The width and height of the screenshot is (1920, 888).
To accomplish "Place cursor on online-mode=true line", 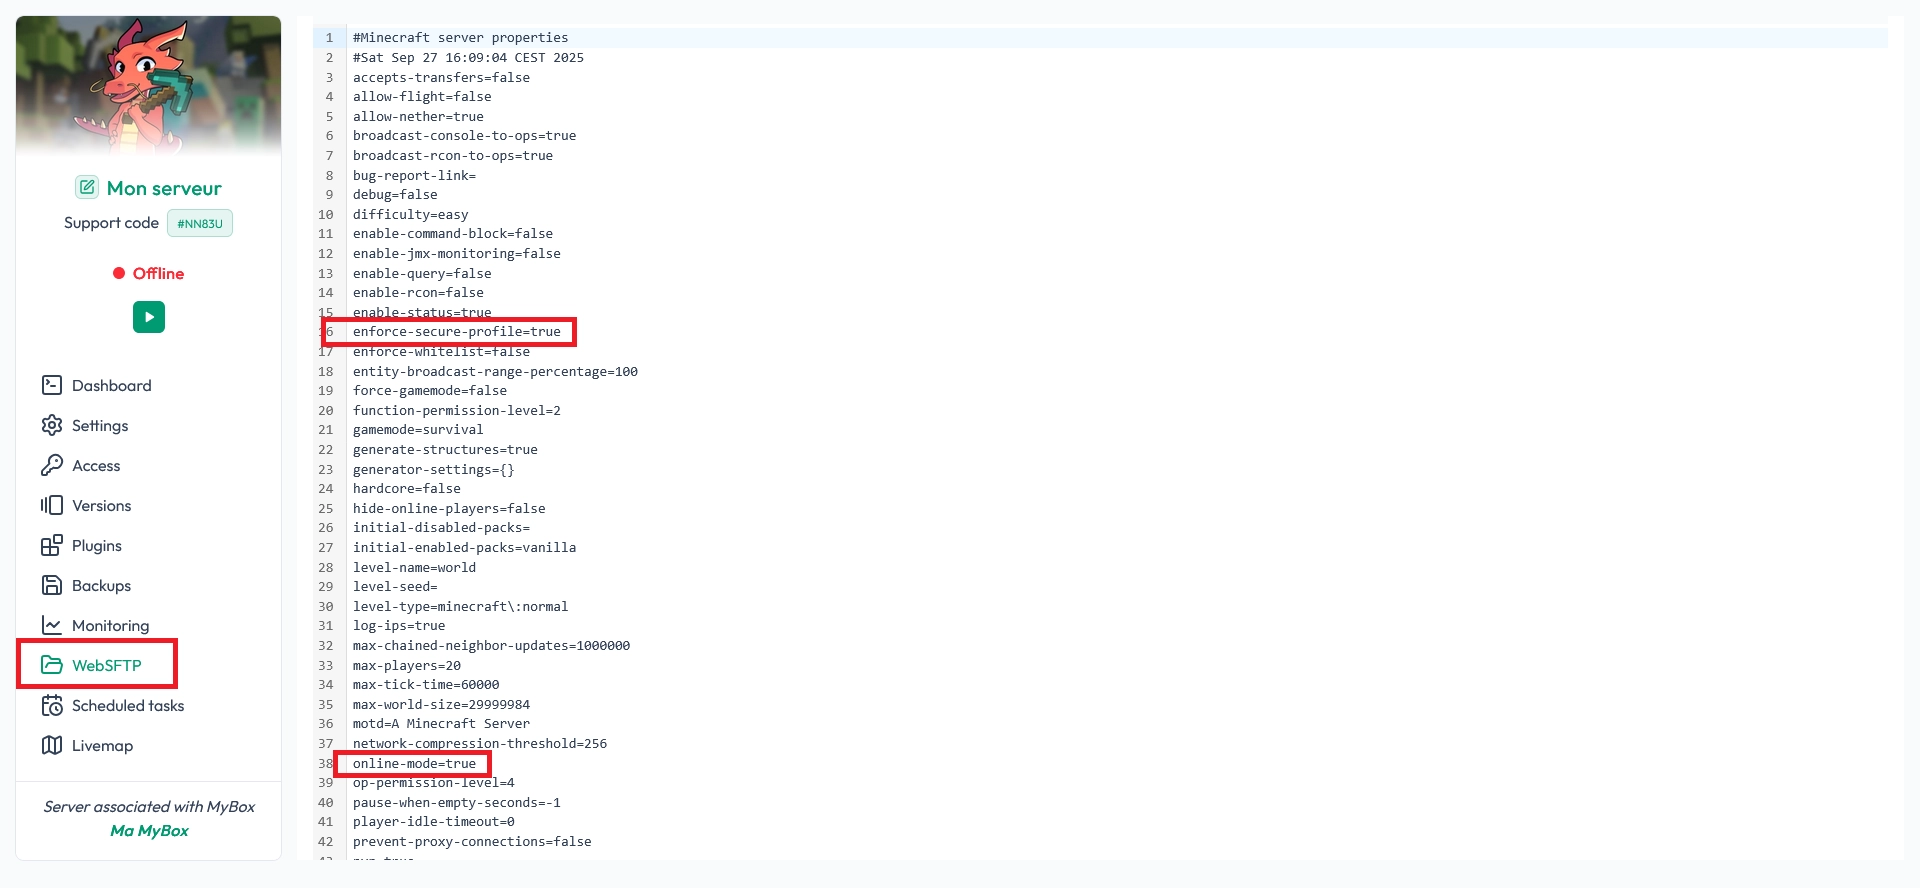I will click(414, 764).
